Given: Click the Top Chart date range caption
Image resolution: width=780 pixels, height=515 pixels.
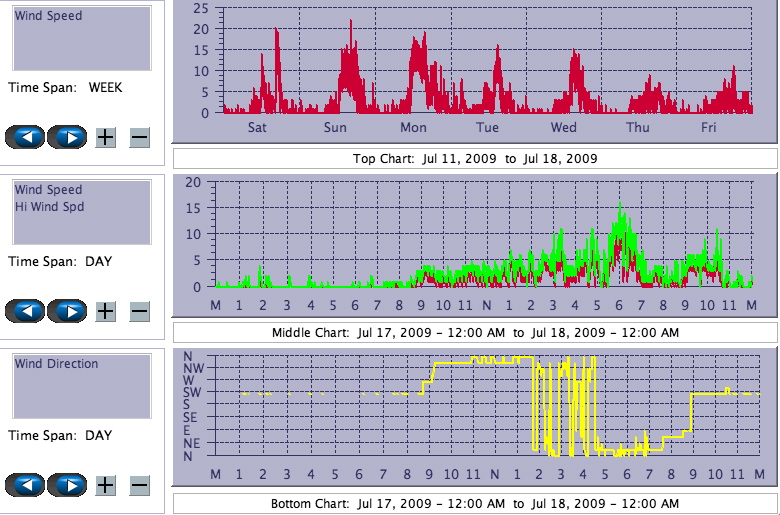Looking at the screenshot, I should [x=475, y=159].
